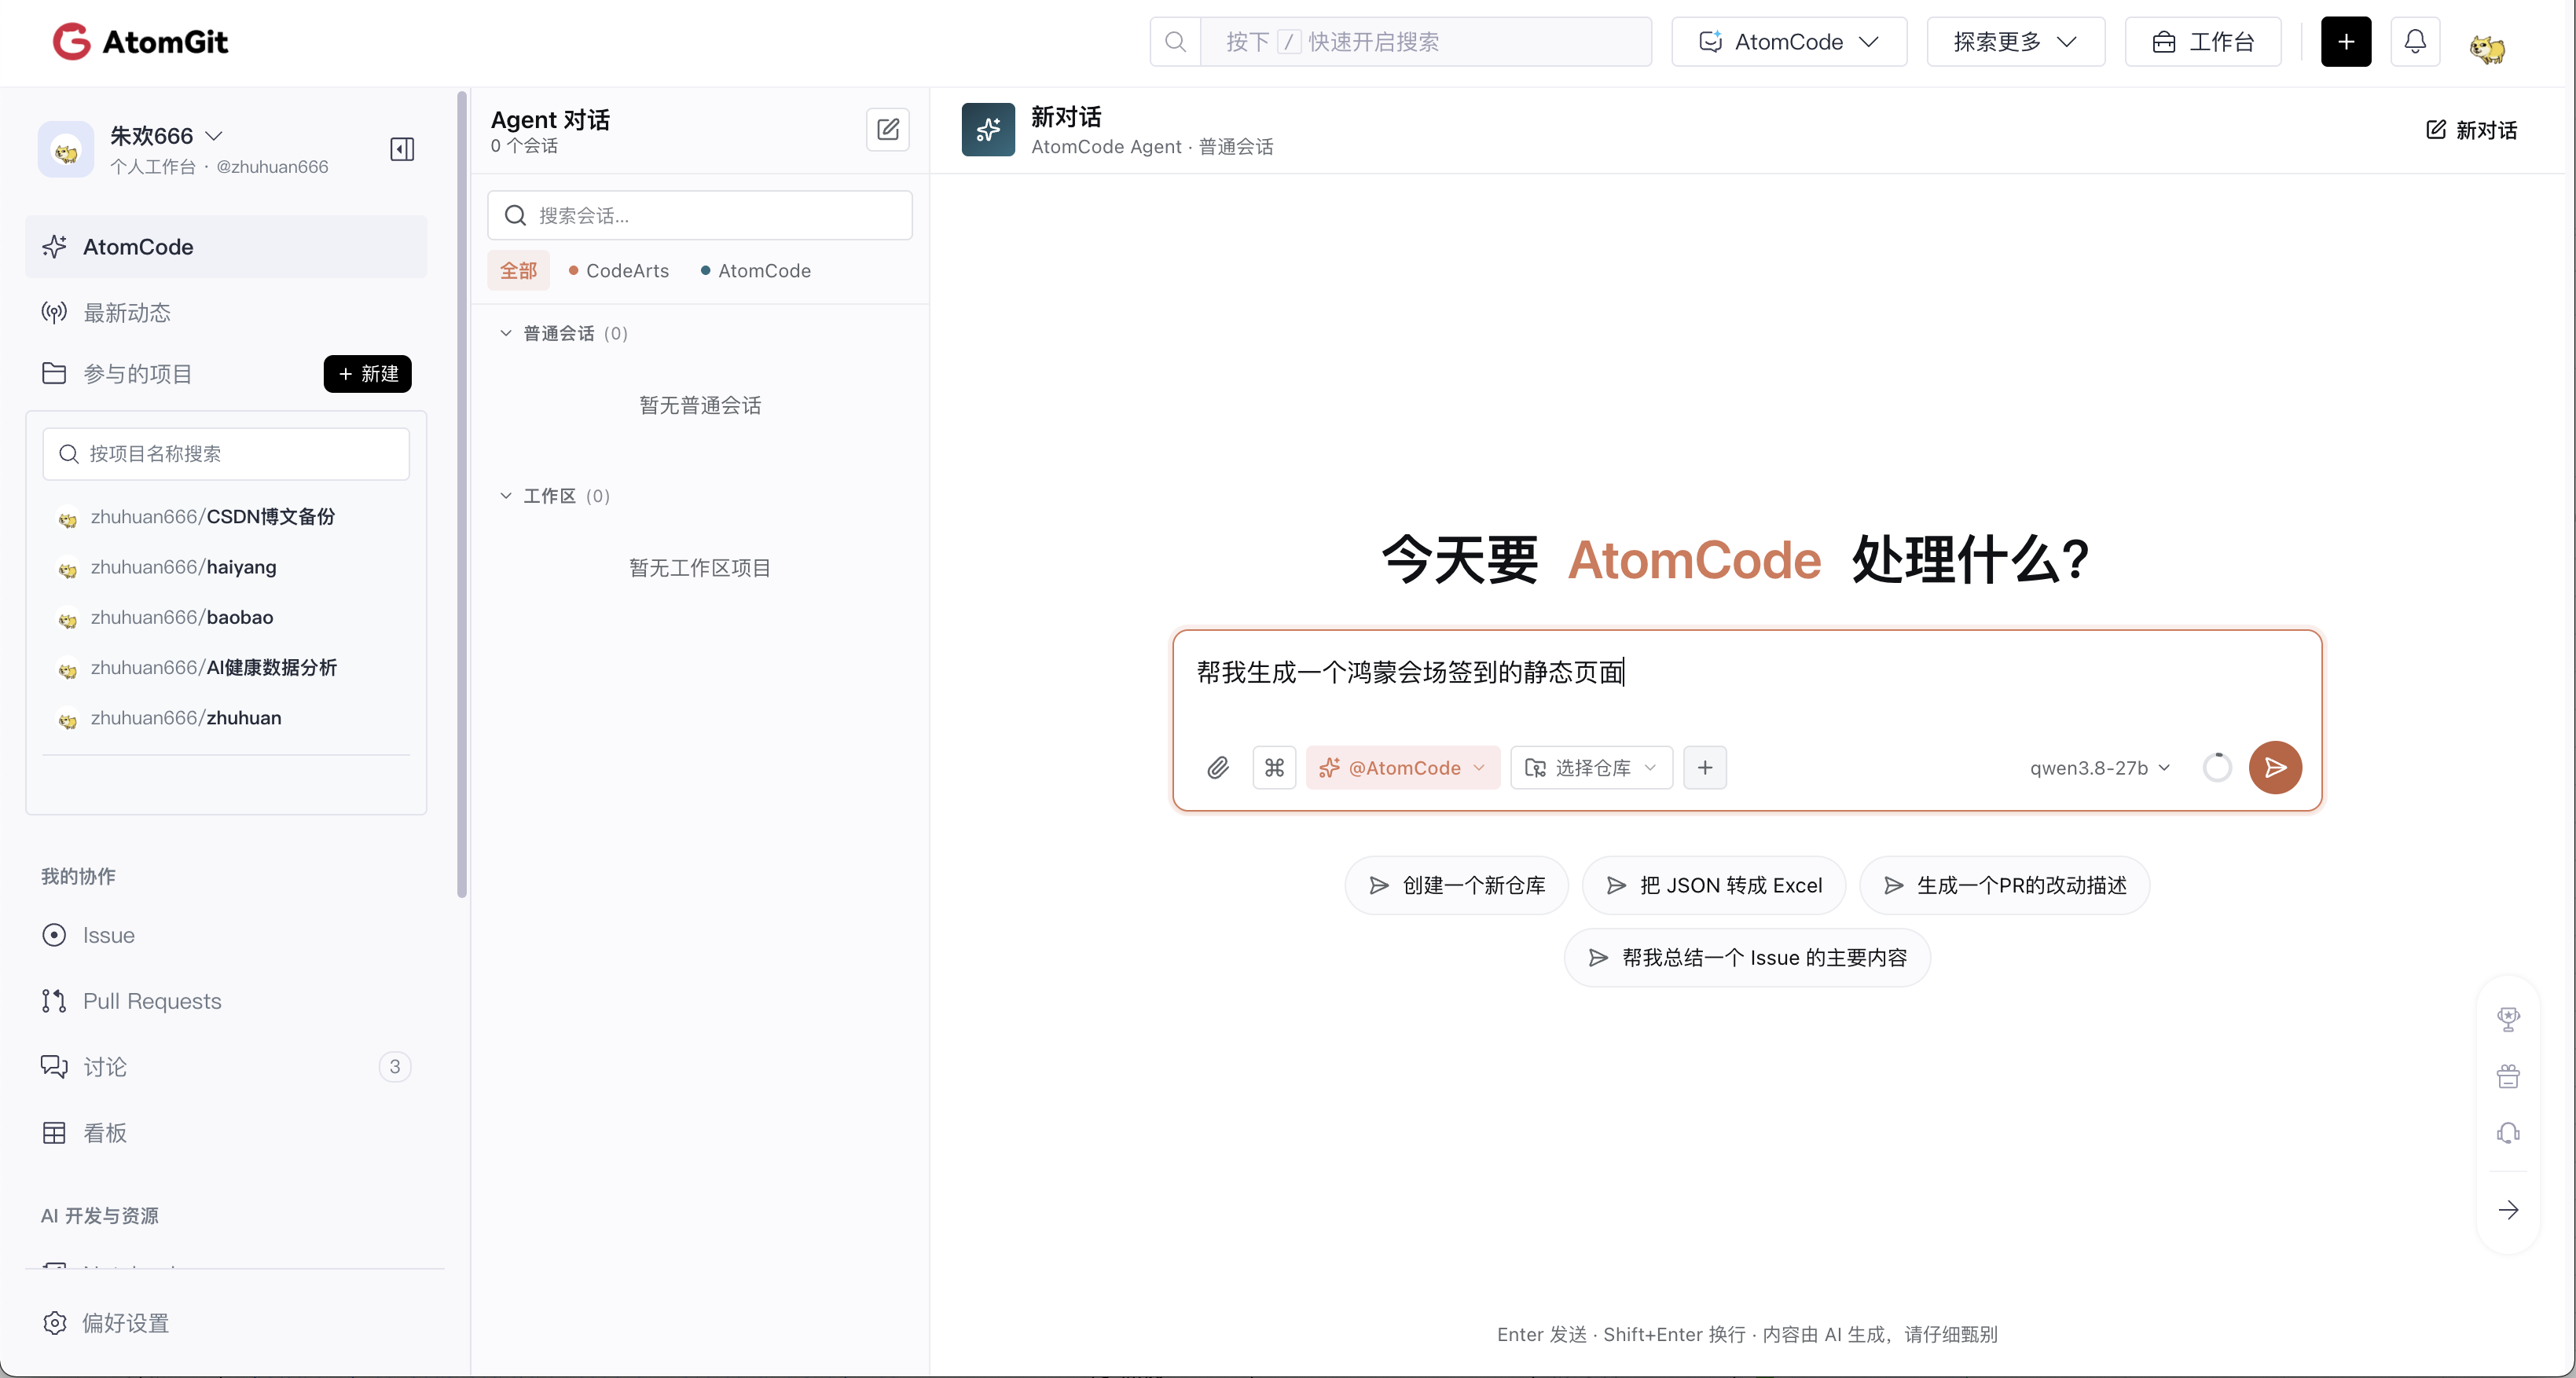Click 新对话 button at top right
This screenshot has height=1378, width=2576.
point(2471,130)
